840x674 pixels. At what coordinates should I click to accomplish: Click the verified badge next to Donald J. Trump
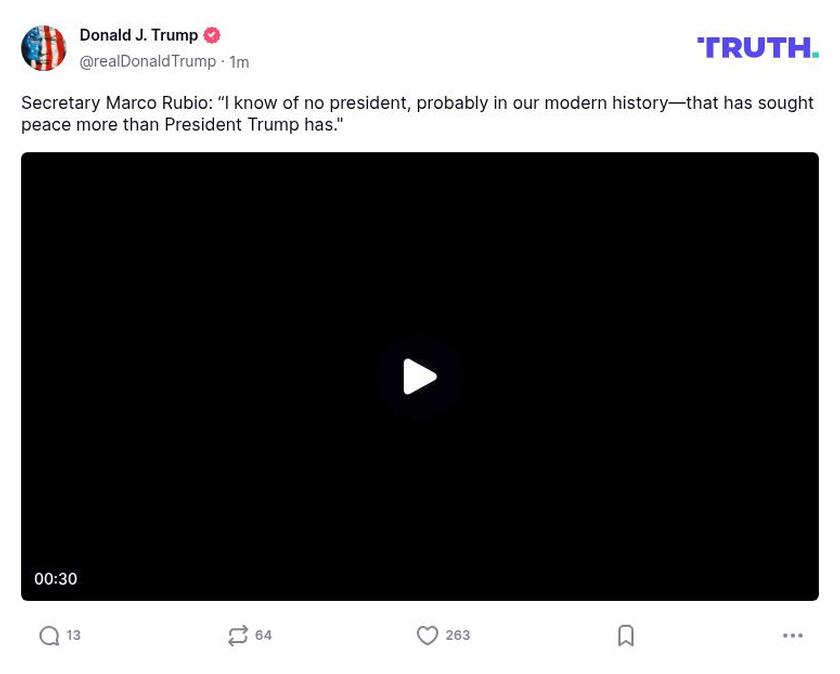[211, 34]
